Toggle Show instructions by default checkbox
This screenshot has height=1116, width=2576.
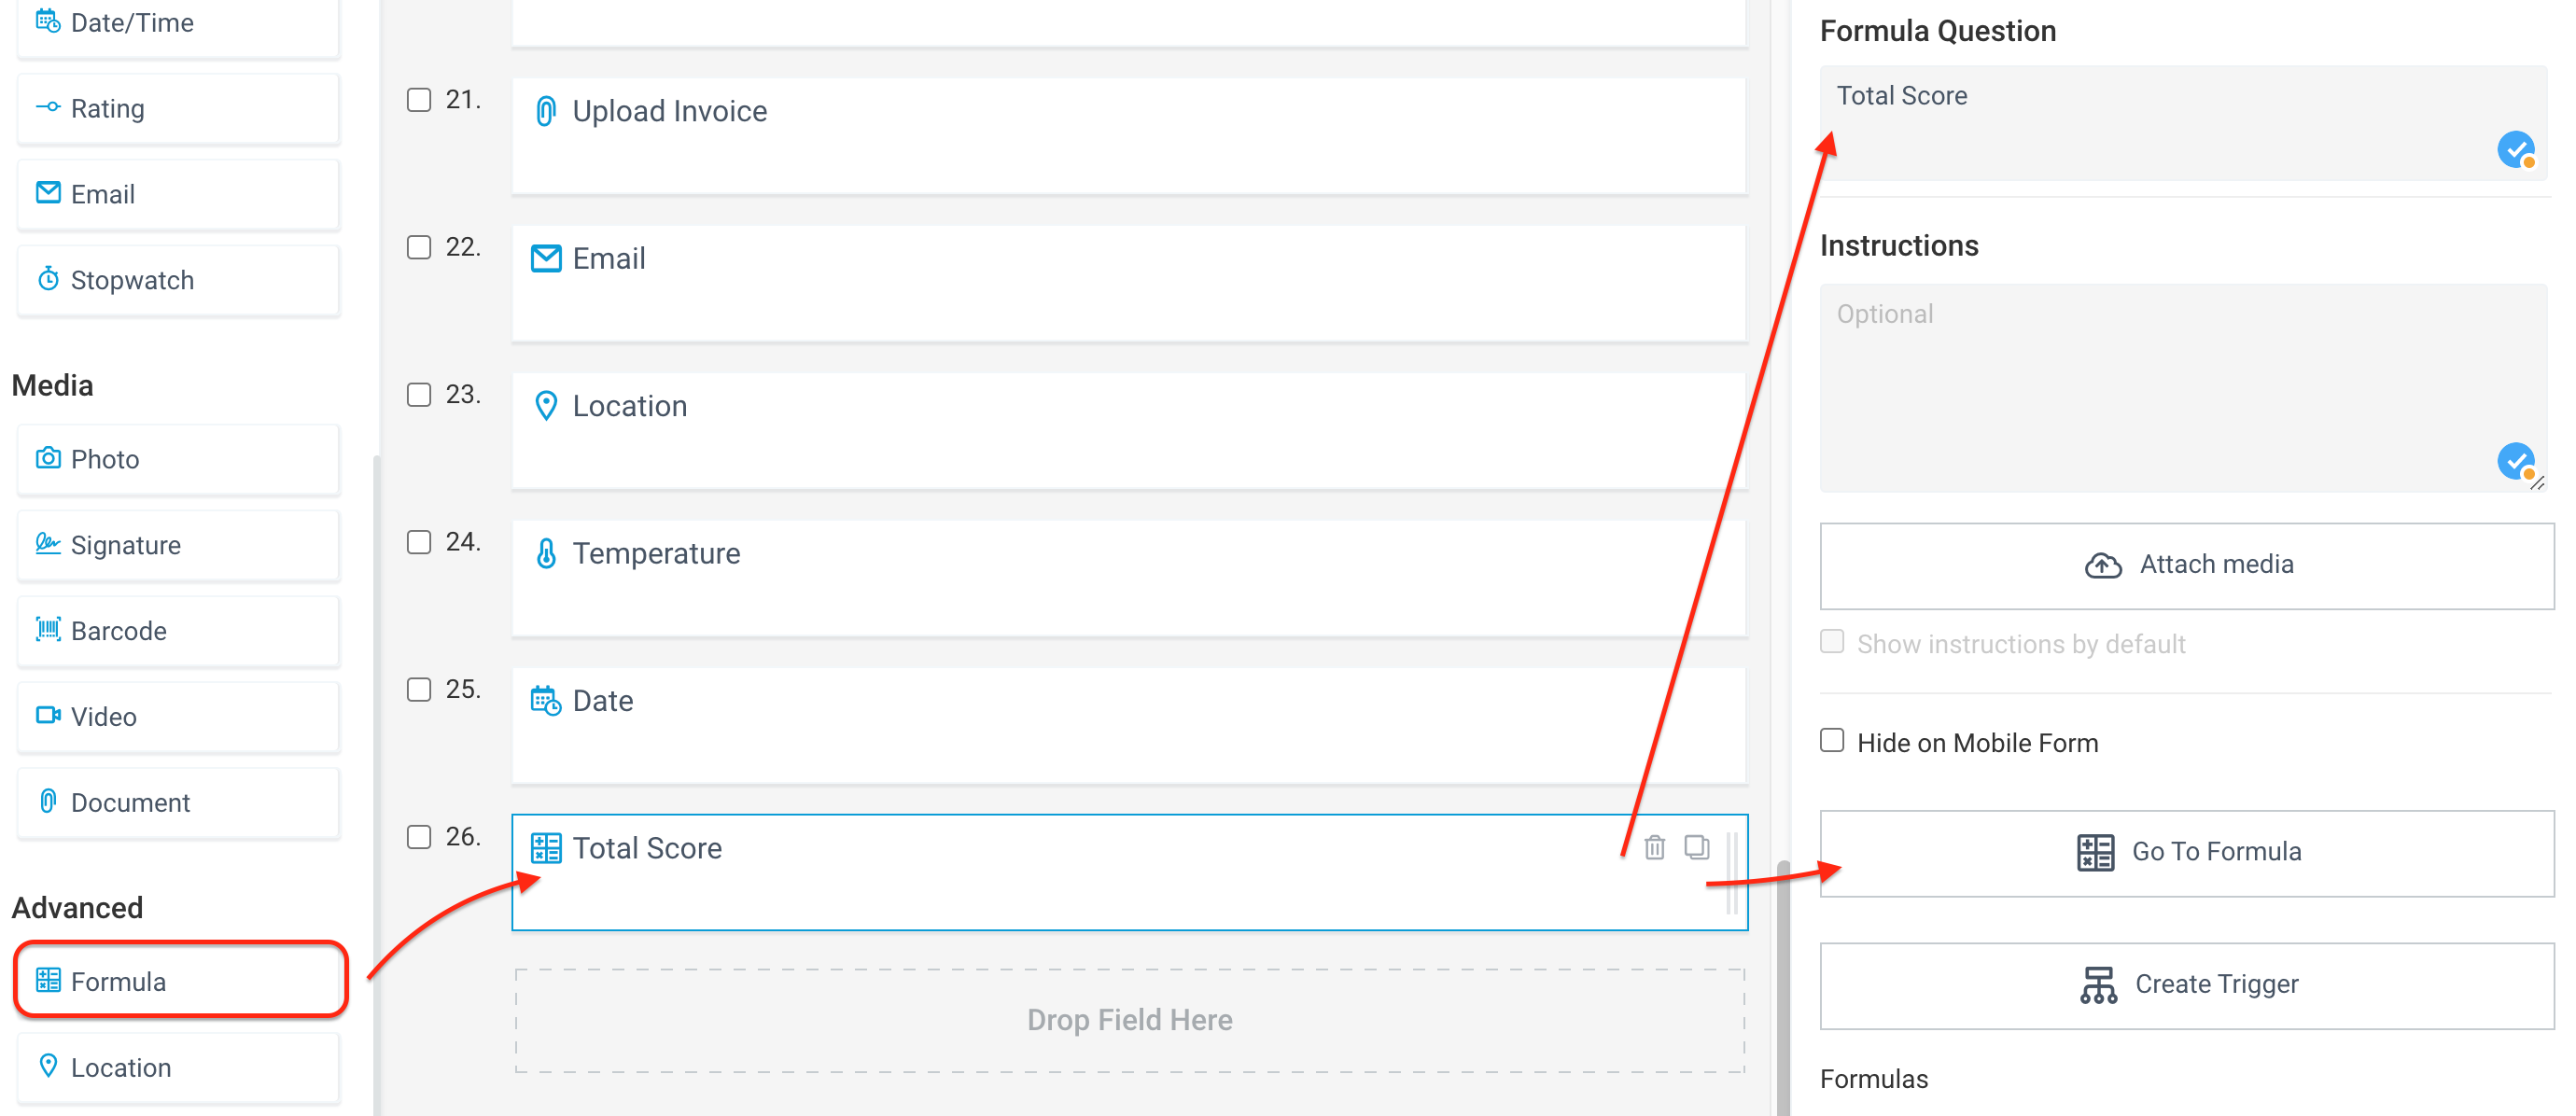1831,642
